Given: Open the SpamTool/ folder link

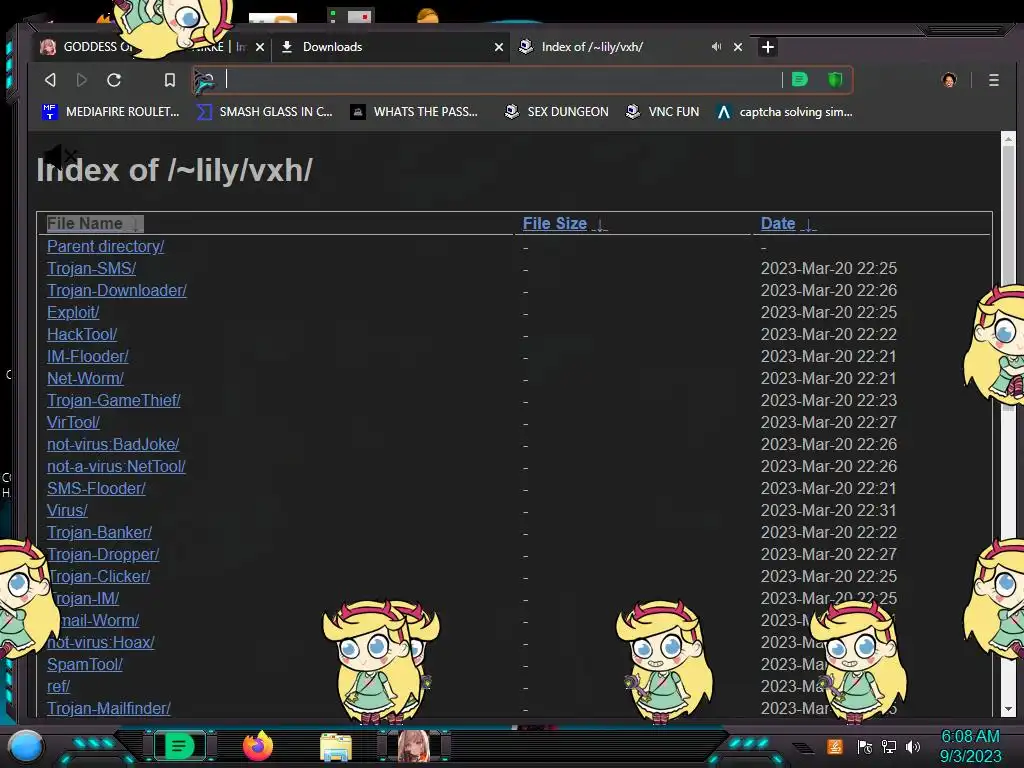Looking at the screenshot, I should coord(85,664).
